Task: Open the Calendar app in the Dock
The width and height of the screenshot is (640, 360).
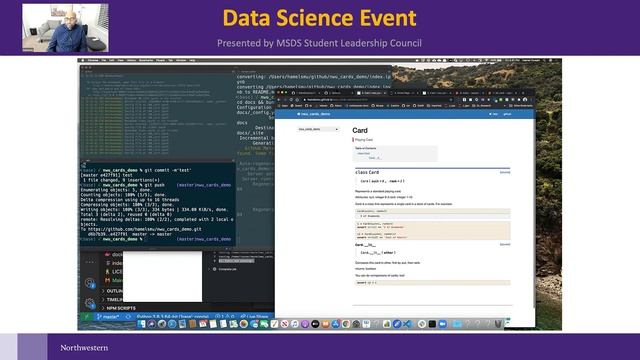Action: coord(203,324)
